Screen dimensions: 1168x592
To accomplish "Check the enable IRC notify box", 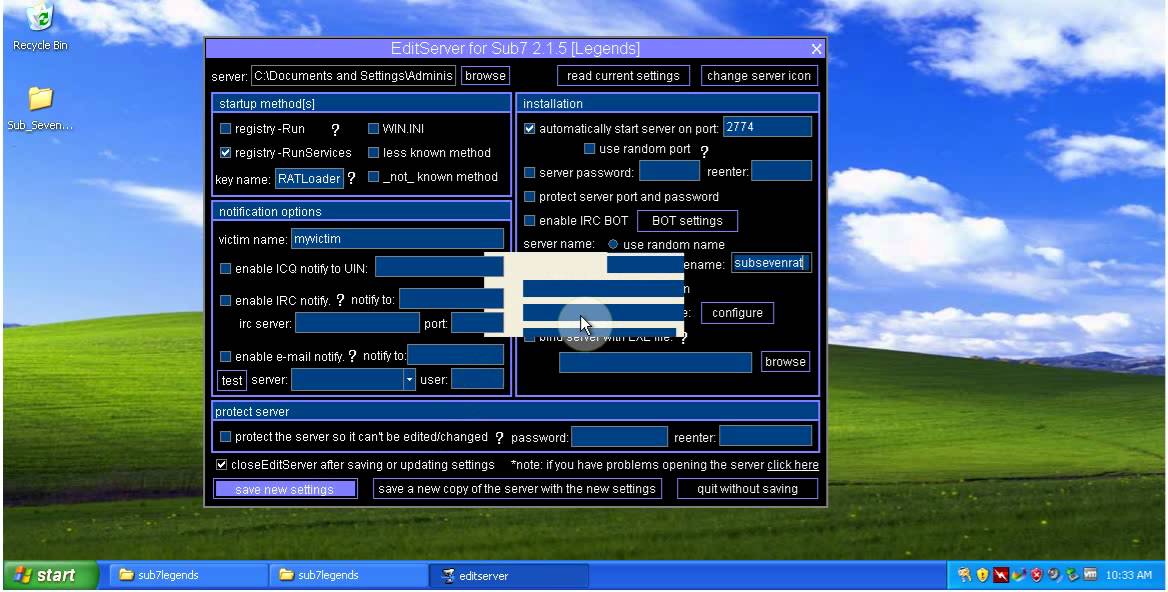I will click(225, 301).
